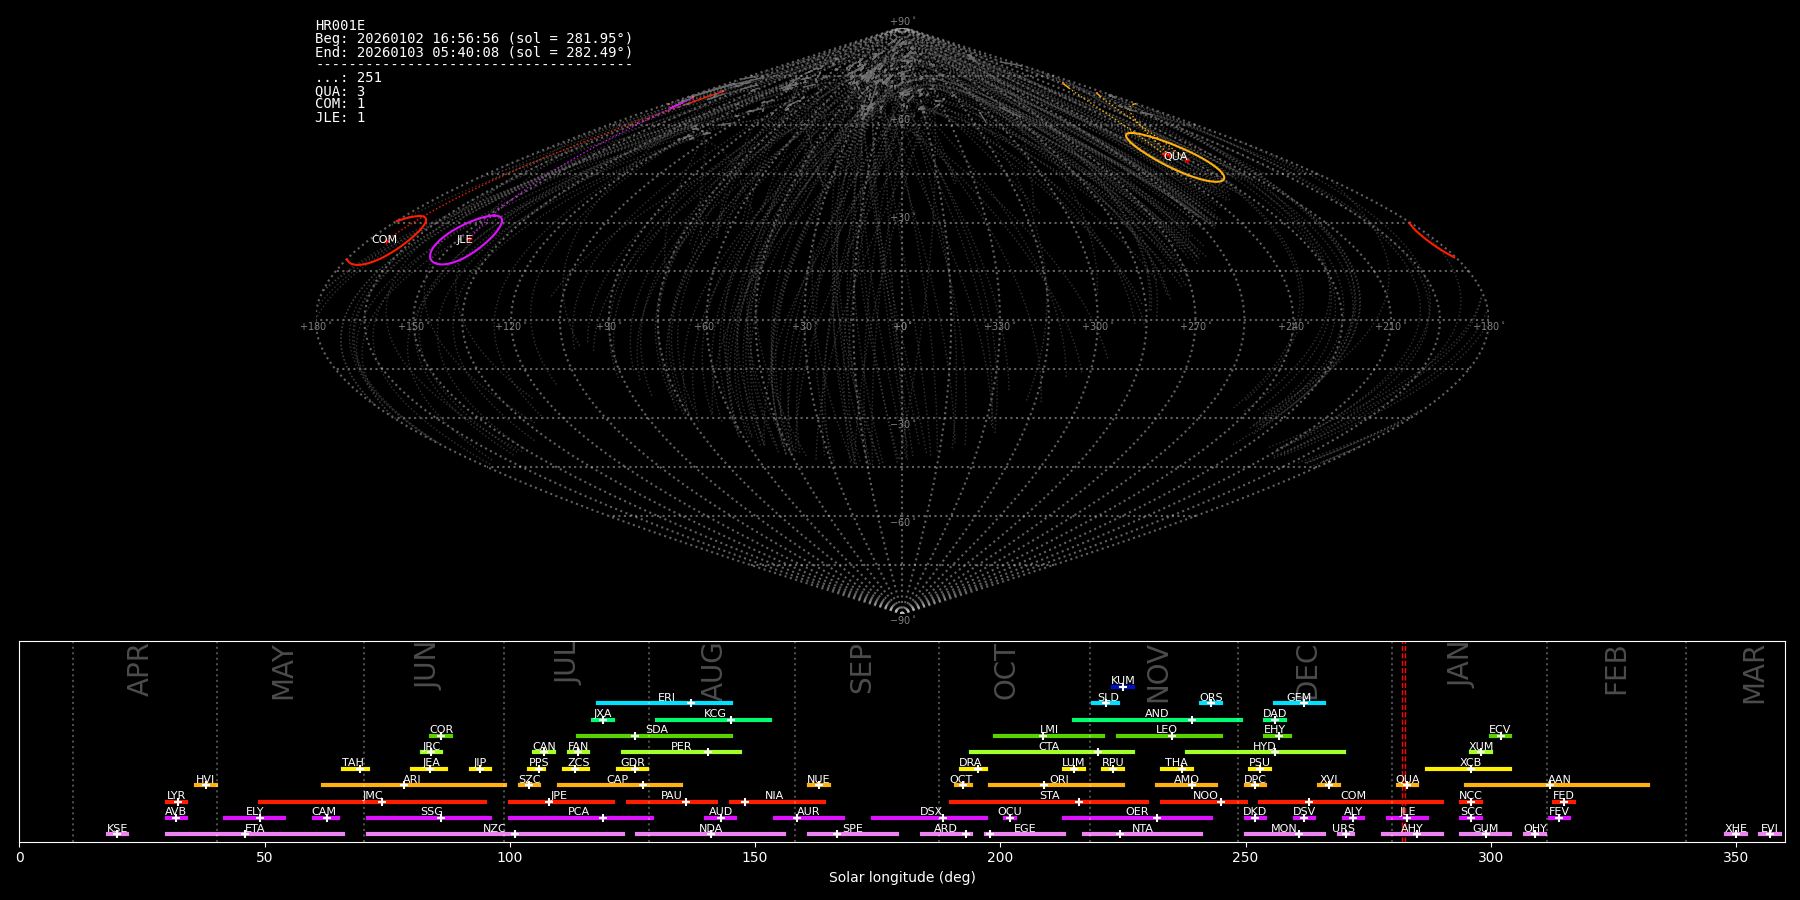Click the red JMC shower bar

(373, 802)
